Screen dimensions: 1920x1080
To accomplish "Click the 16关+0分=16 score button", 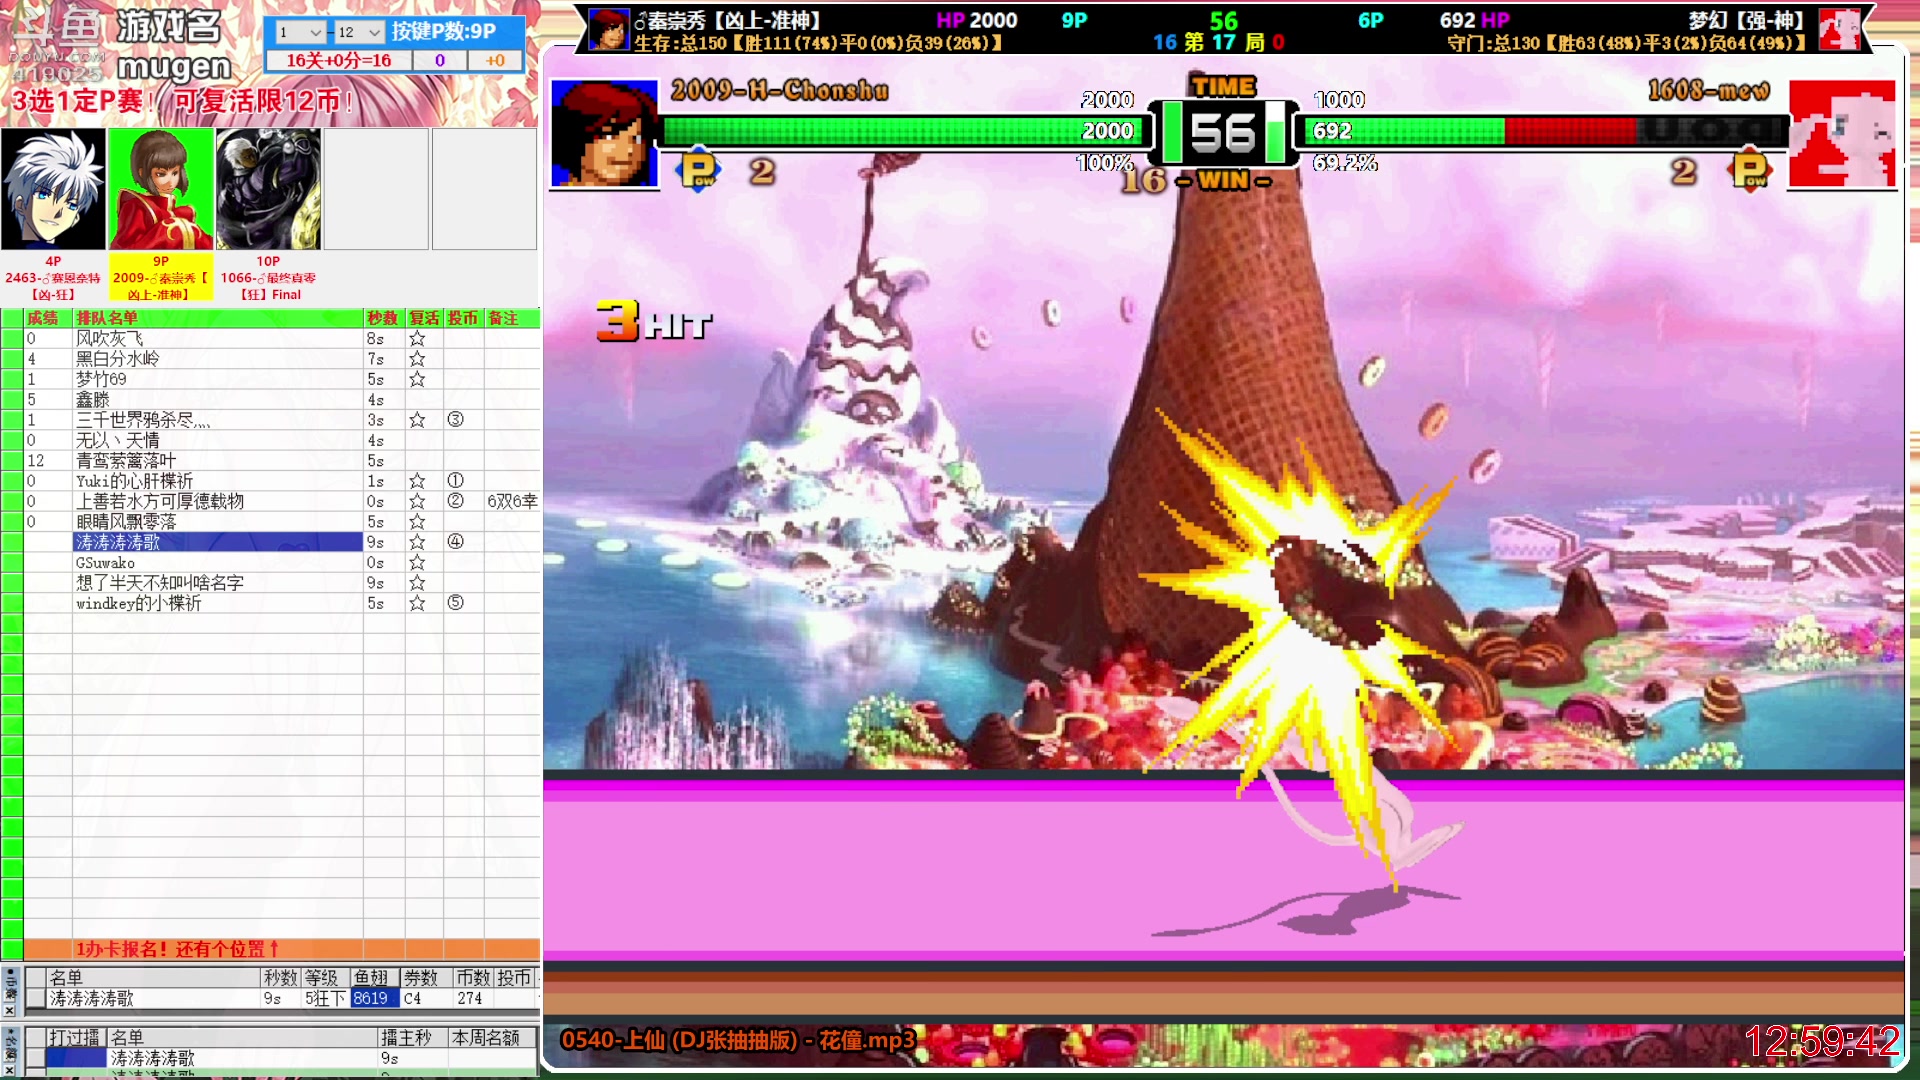I will pos(339,61).
